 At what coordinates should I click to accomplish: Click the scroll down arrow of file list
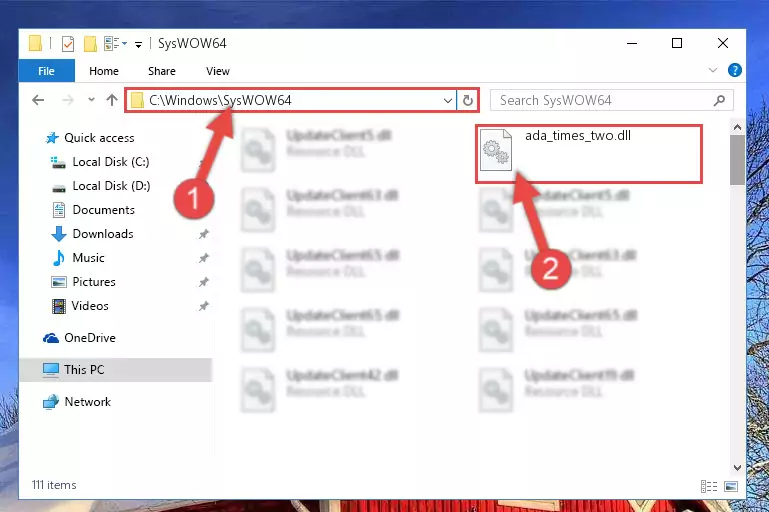pyautogui.click(x=737, y=468)
